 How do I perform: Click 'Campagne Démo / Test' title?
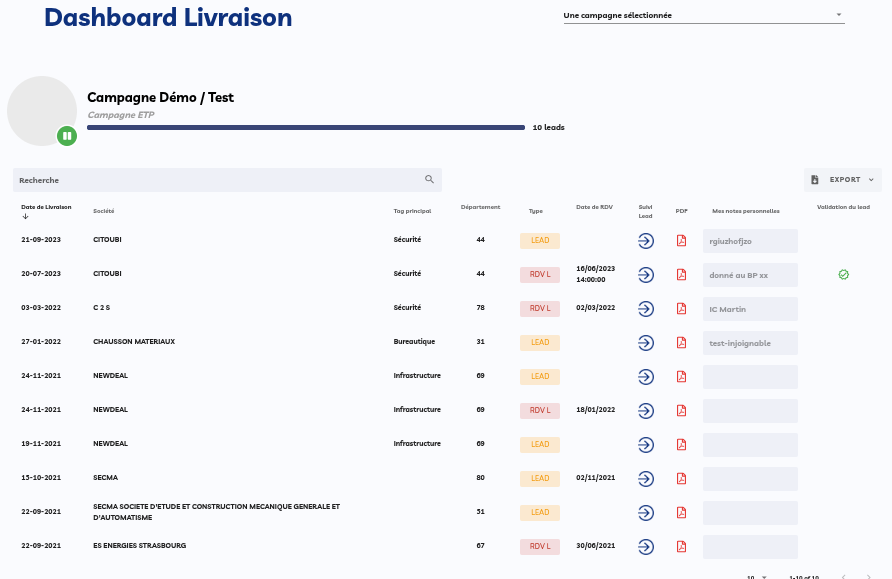coord(160,98)
